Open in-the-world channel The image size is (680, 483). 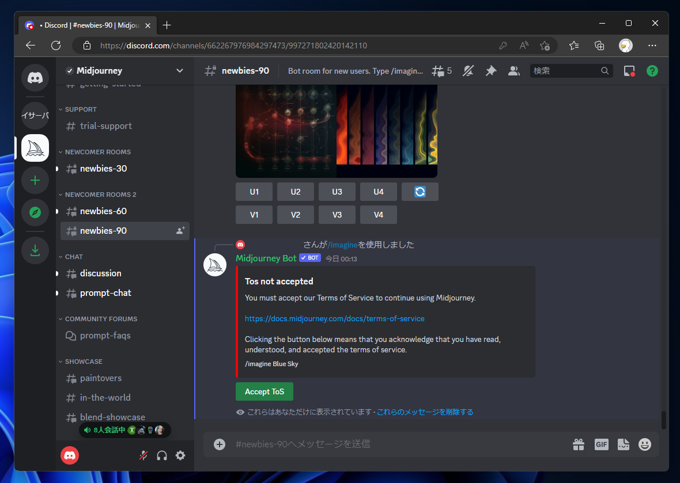(125, 398)
